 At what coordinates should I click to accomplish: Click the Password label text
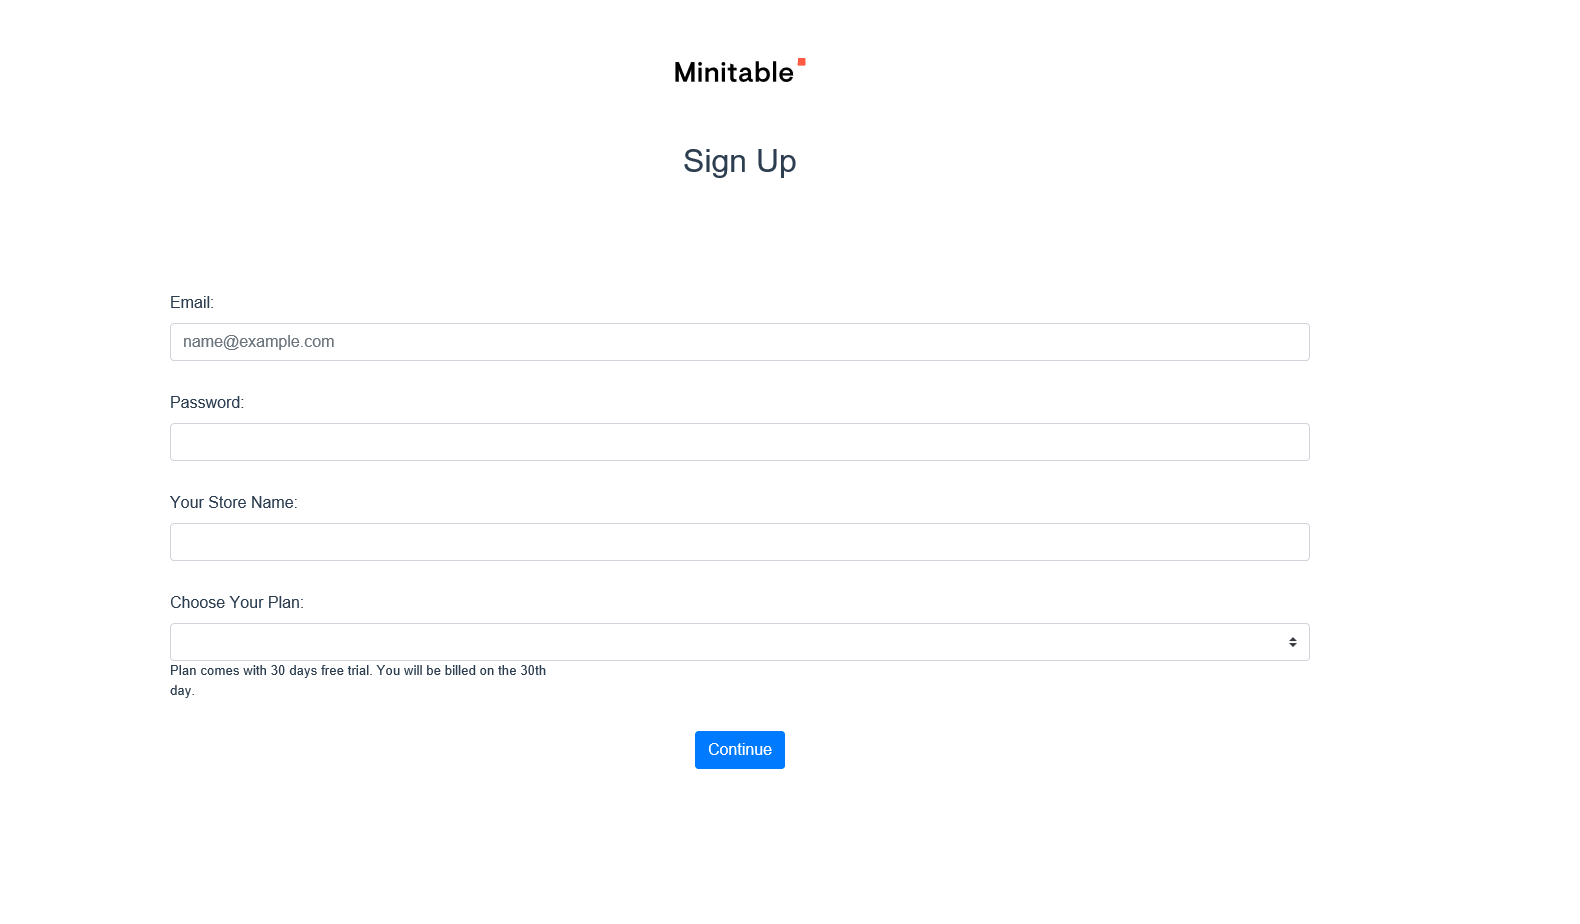tap(207, 402)
